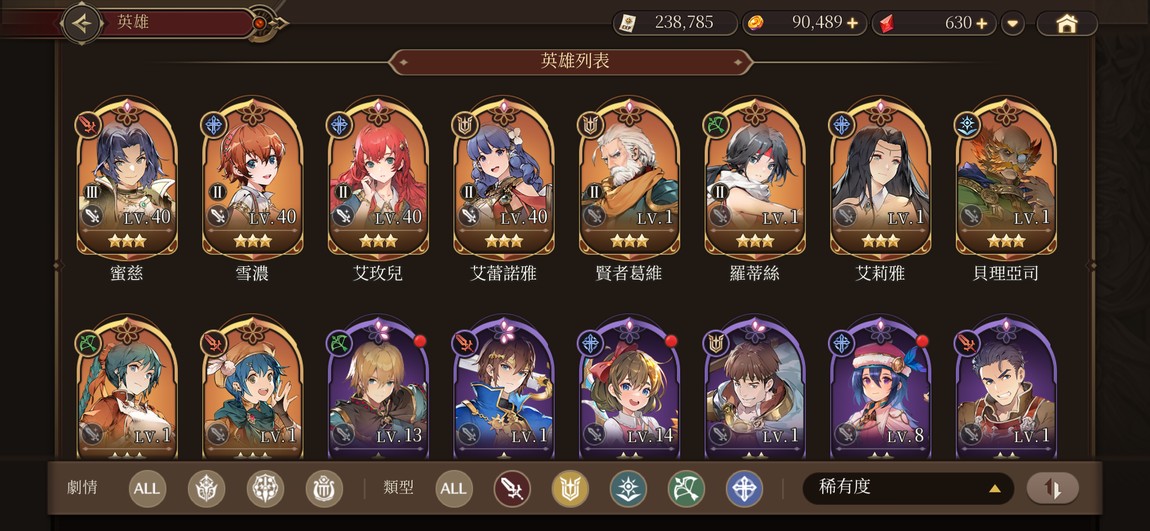Filter by third 劇情 faction emblem
Image resolution: width=1150 pixels, height=531 pixels.
pos(323,489)
